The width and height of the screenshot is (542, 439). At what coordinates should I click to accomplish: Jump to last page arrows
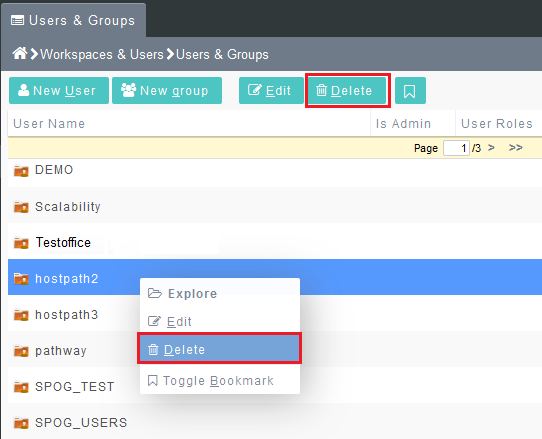click(x=515, y=148)
